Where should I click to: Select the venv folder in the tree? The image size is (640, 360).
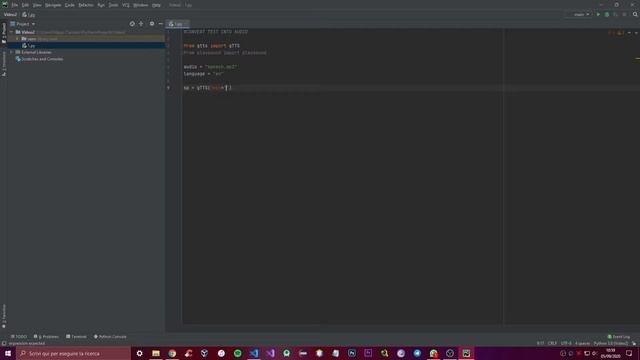31,39
